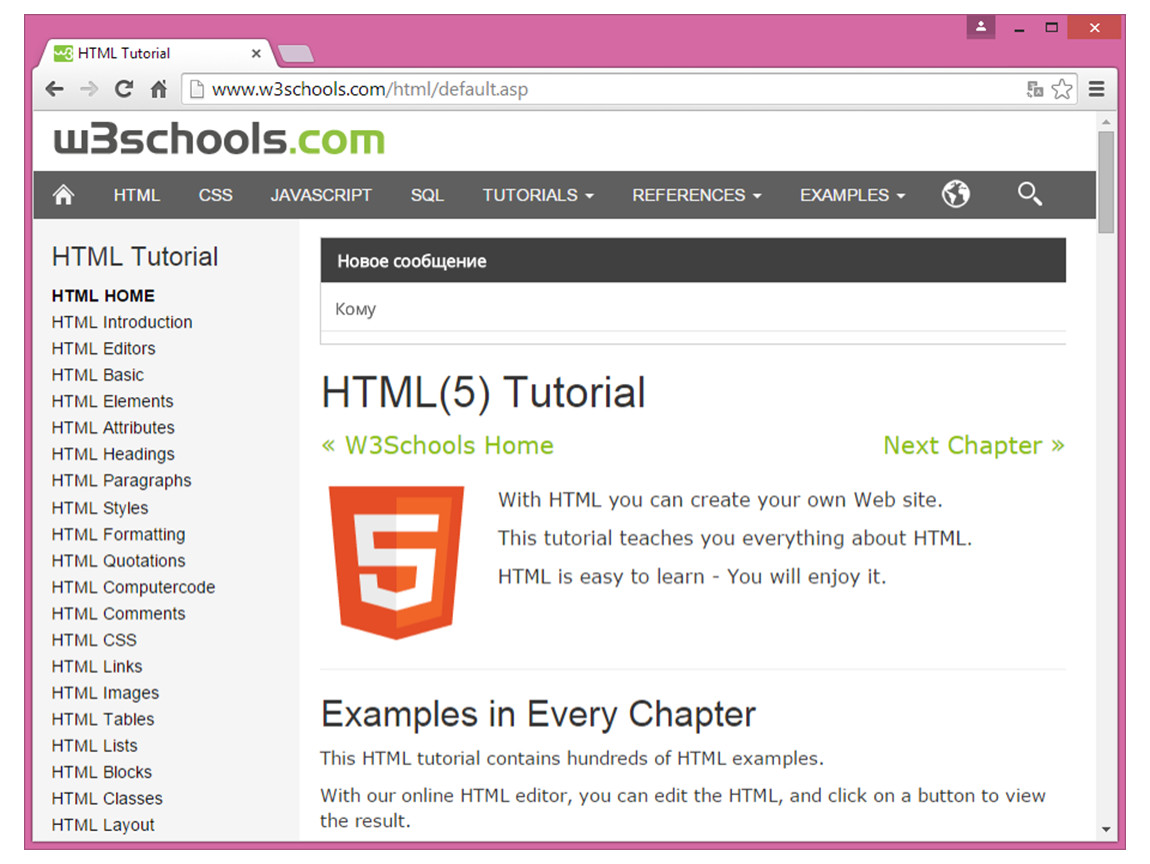Go to W3Schools Home link
The image size is (1150, 864).
438,445
